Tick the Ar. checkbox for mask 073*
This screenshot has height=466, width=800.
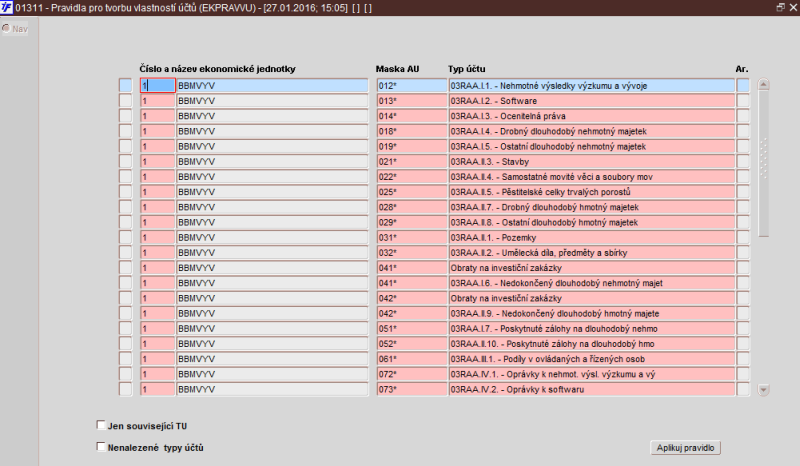click(x=743, y=389)
